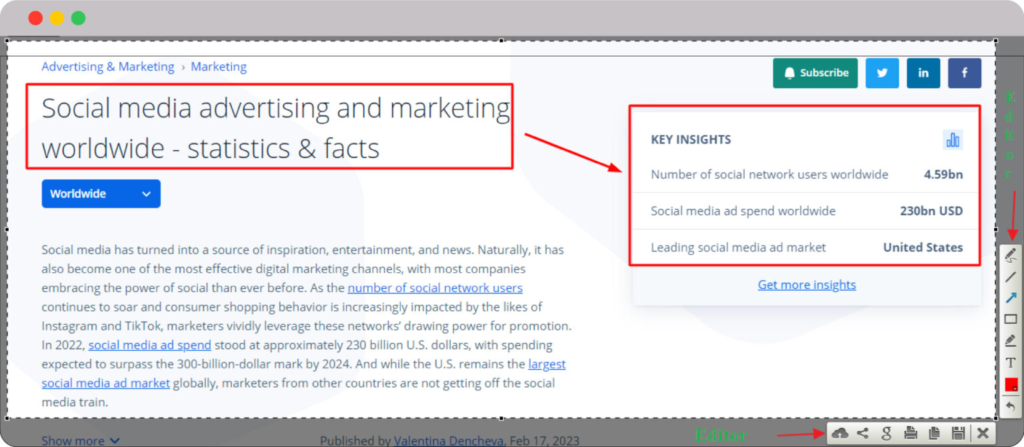Select the rectangle shape tool
Screen dimensions: 1024x447
[x=1010, y=319]
